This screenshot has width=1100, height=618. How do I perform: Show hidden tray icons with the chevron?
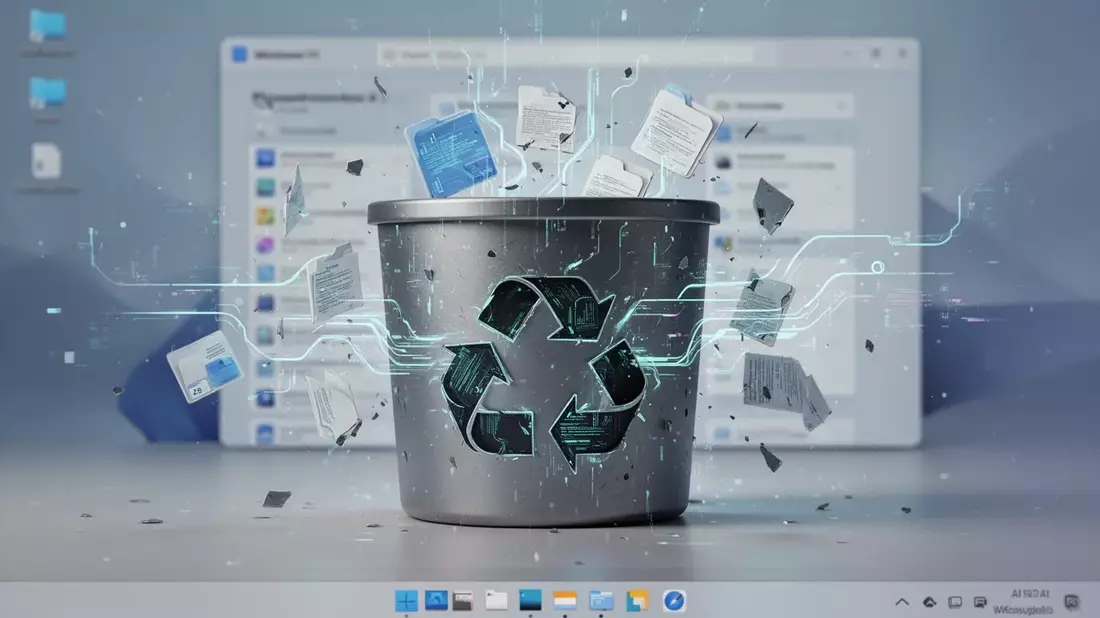[902, 602]
